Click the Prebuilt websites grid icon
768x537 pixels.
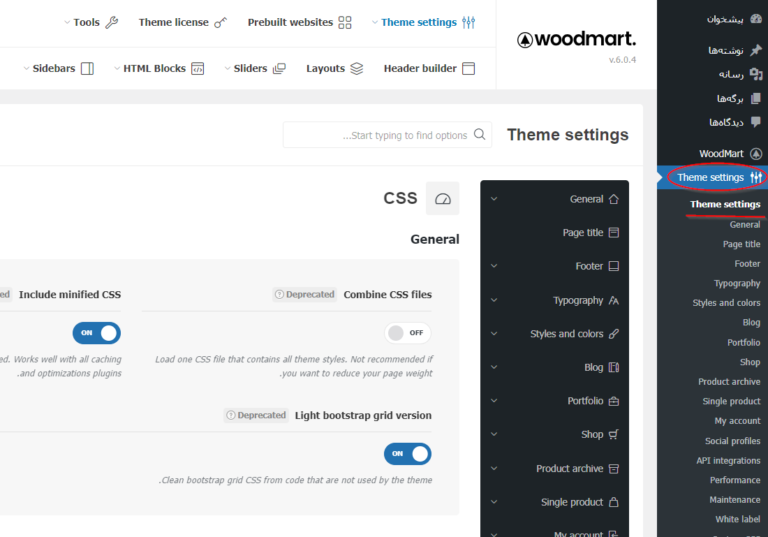[345, 22]
